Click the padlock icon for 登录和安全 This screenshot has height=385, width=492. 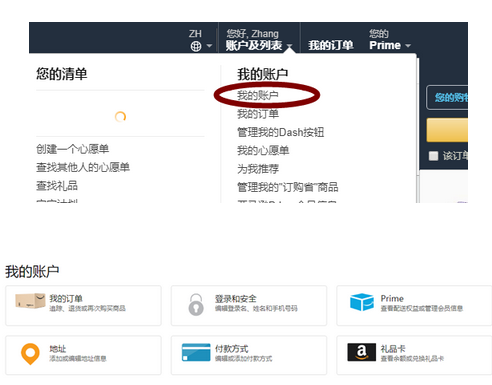coord(196,304)
